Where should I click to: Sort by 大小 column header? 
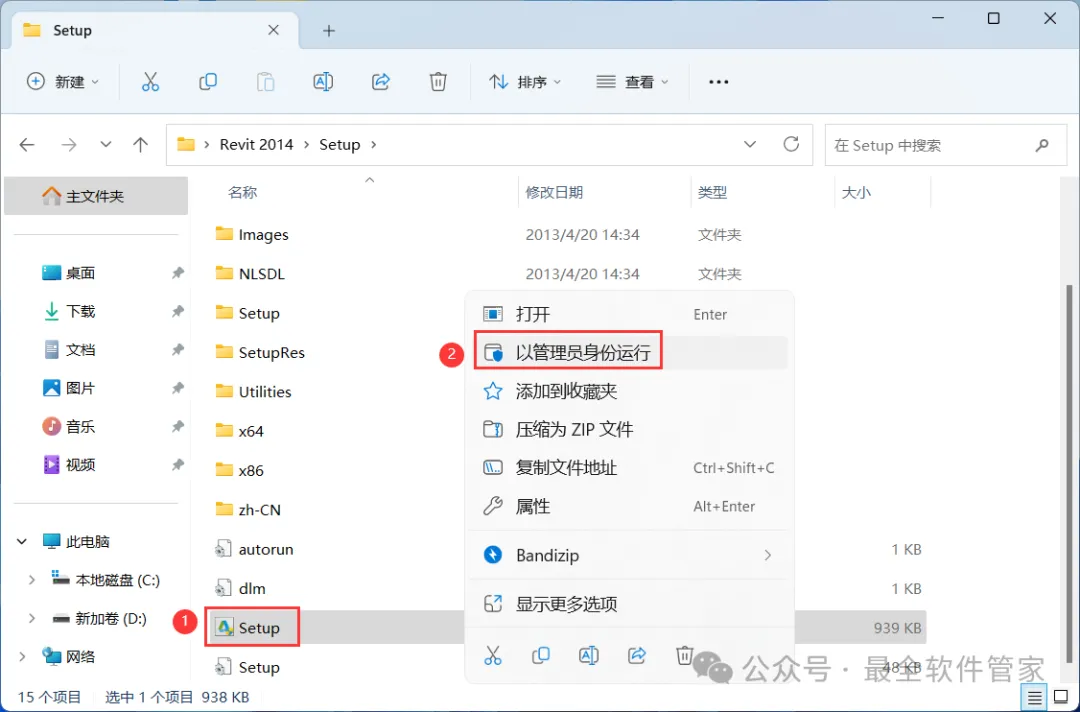coord(856,193)
